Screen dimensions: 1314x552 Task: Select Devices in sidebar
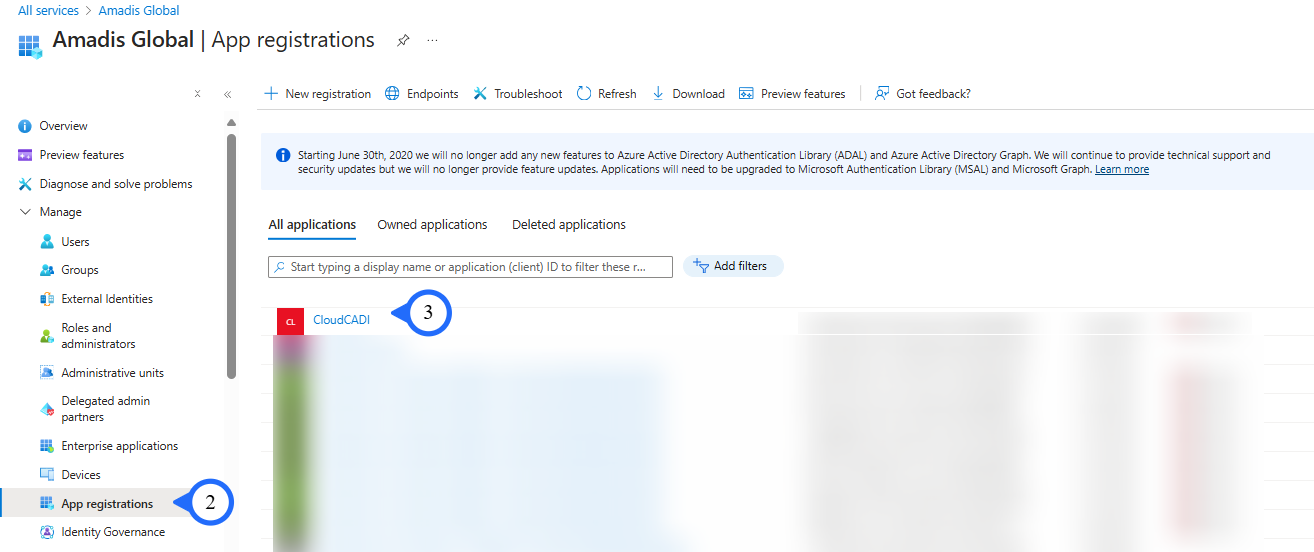pos(81,475)
